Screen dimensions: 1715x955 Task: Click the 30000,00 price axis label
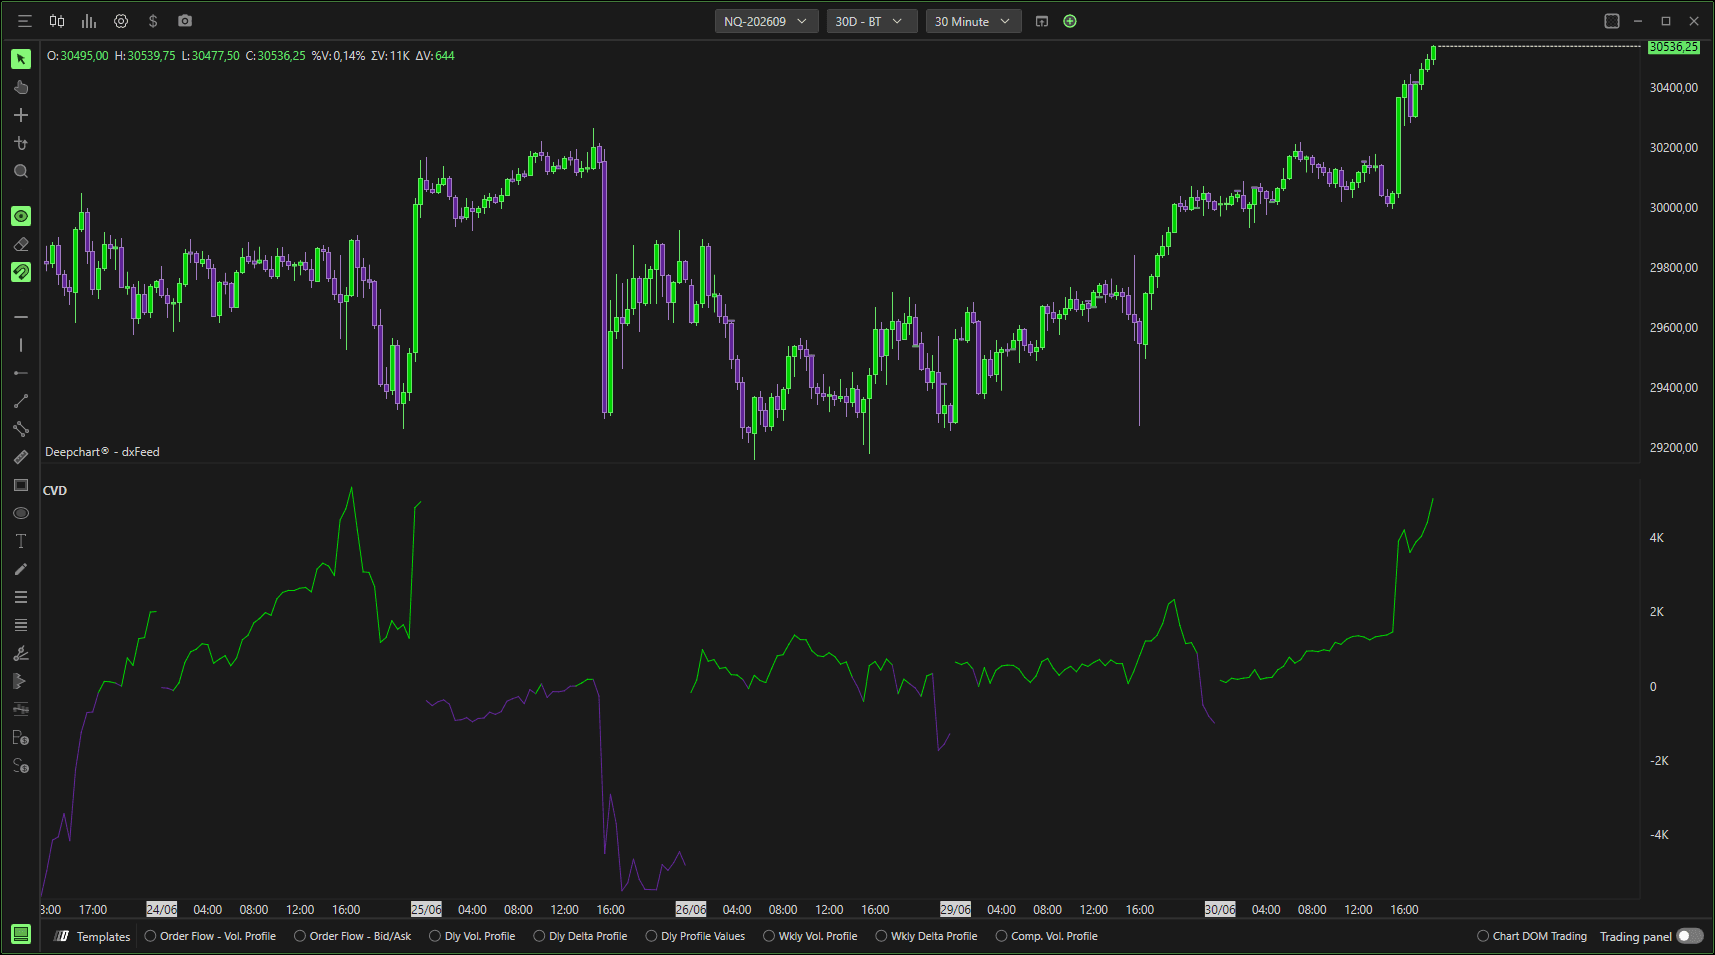[1674, 208]
